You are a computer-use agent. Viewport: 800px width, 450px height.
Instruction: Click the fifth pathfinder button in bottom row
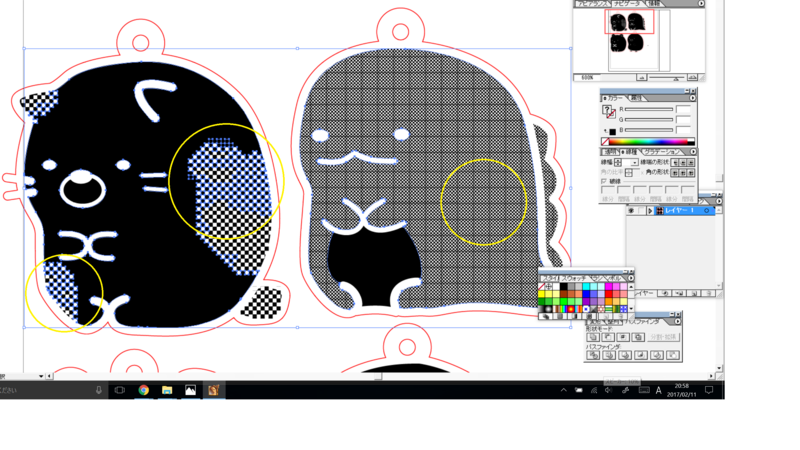pos(657,355)
